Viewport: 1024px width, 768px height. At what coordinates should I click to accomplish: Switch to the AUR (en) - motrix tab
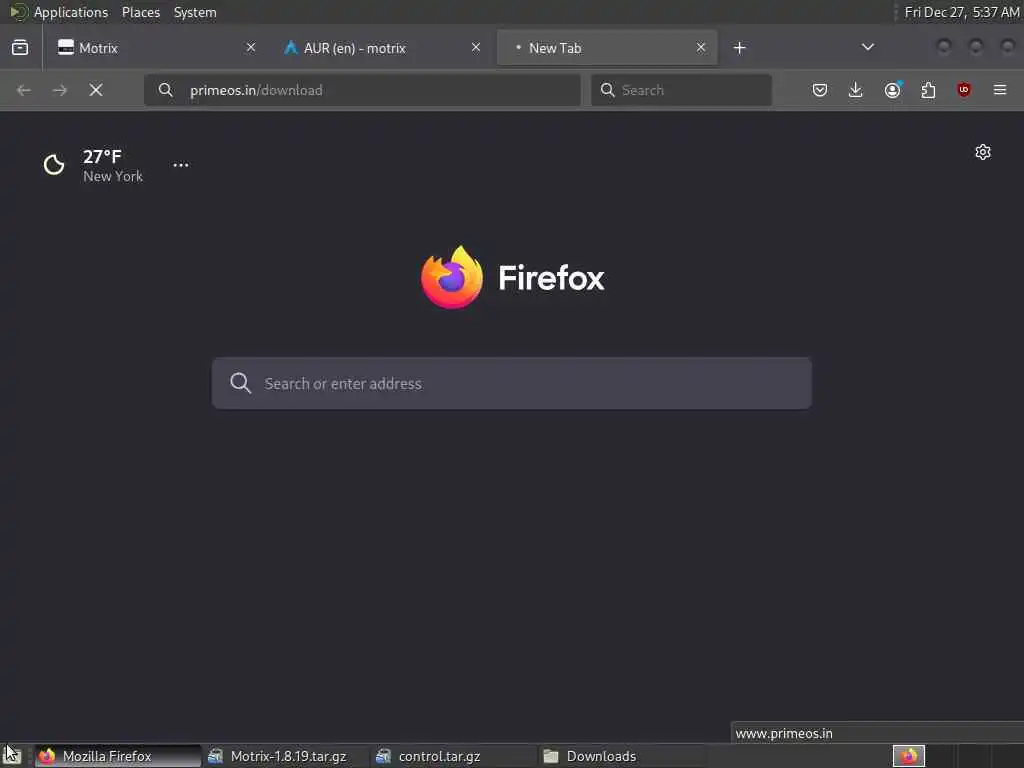[x=382, y=48]
